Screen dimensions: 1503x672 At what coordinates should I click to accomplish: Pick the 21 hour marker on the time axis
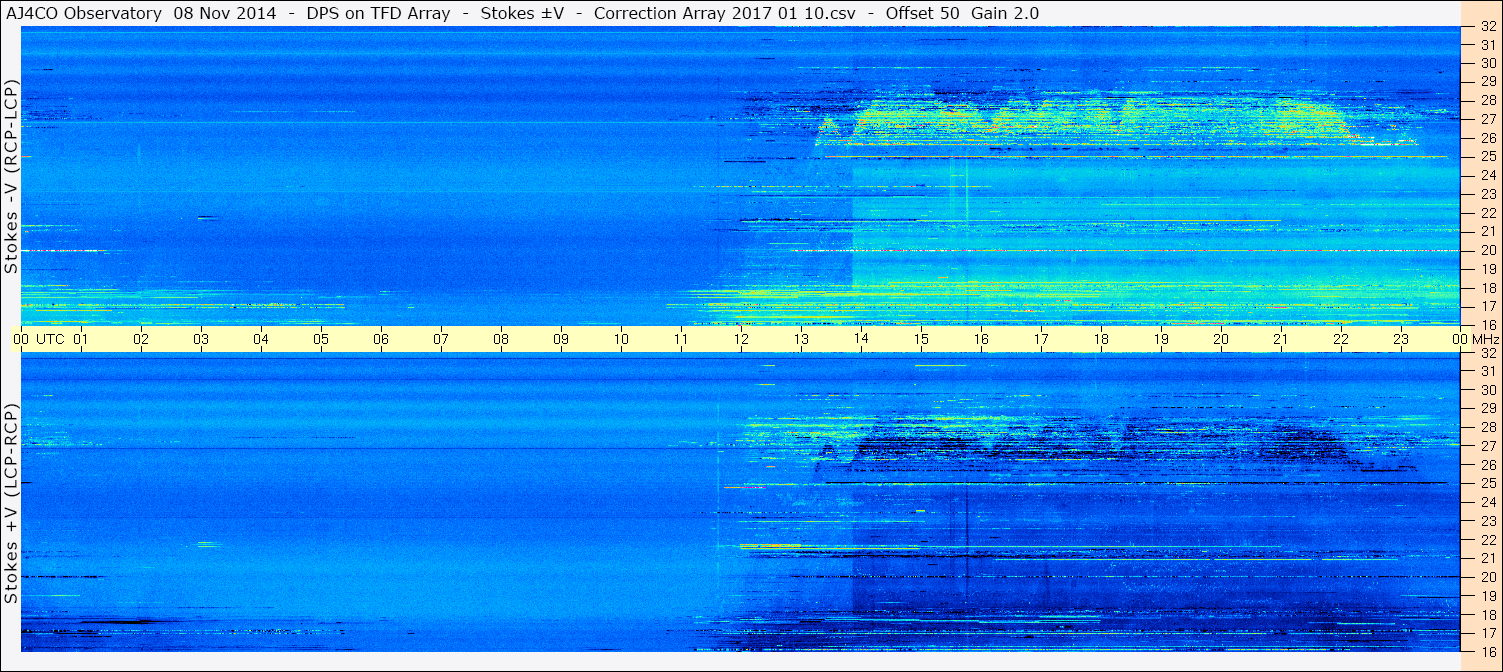point(1281,339)
